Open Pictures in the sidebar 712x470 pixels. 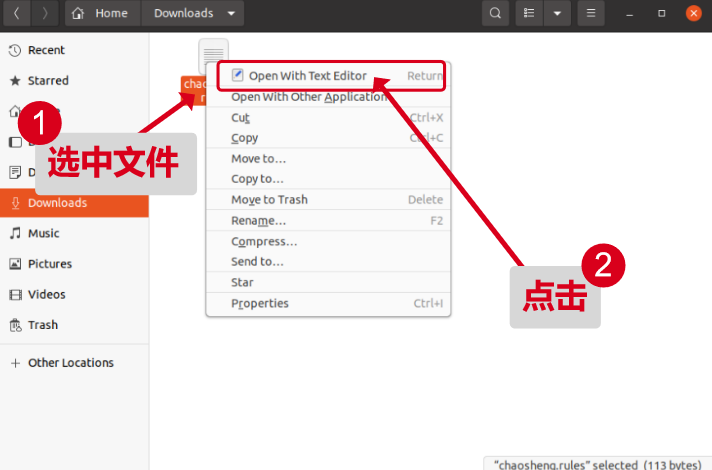point(49,264)
